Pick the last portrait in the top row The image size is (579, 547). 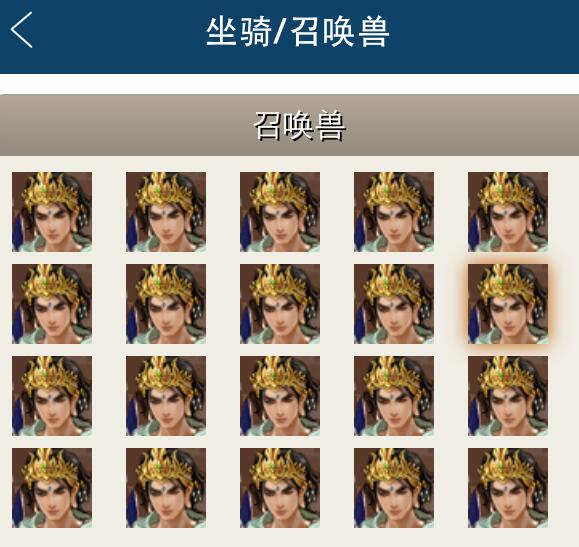508,212
